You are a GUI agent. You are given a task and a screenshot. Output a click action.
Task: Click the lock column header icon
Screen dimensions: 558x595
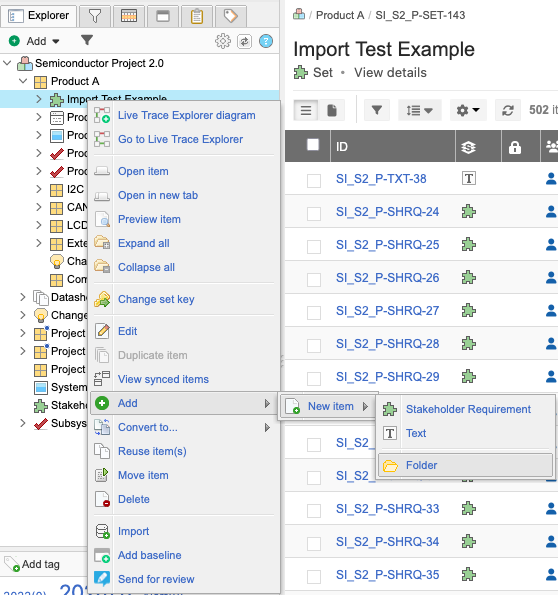[x=515, y=147]
